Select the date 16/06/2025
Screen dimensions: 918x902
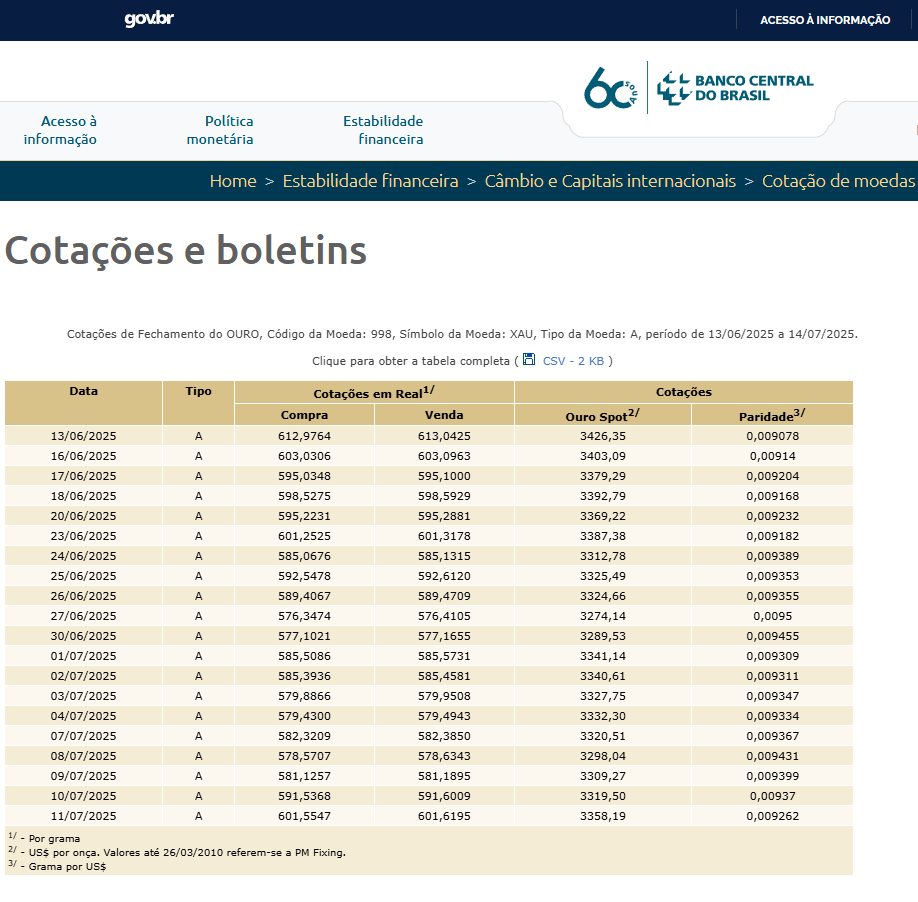(x=84, y=456)
